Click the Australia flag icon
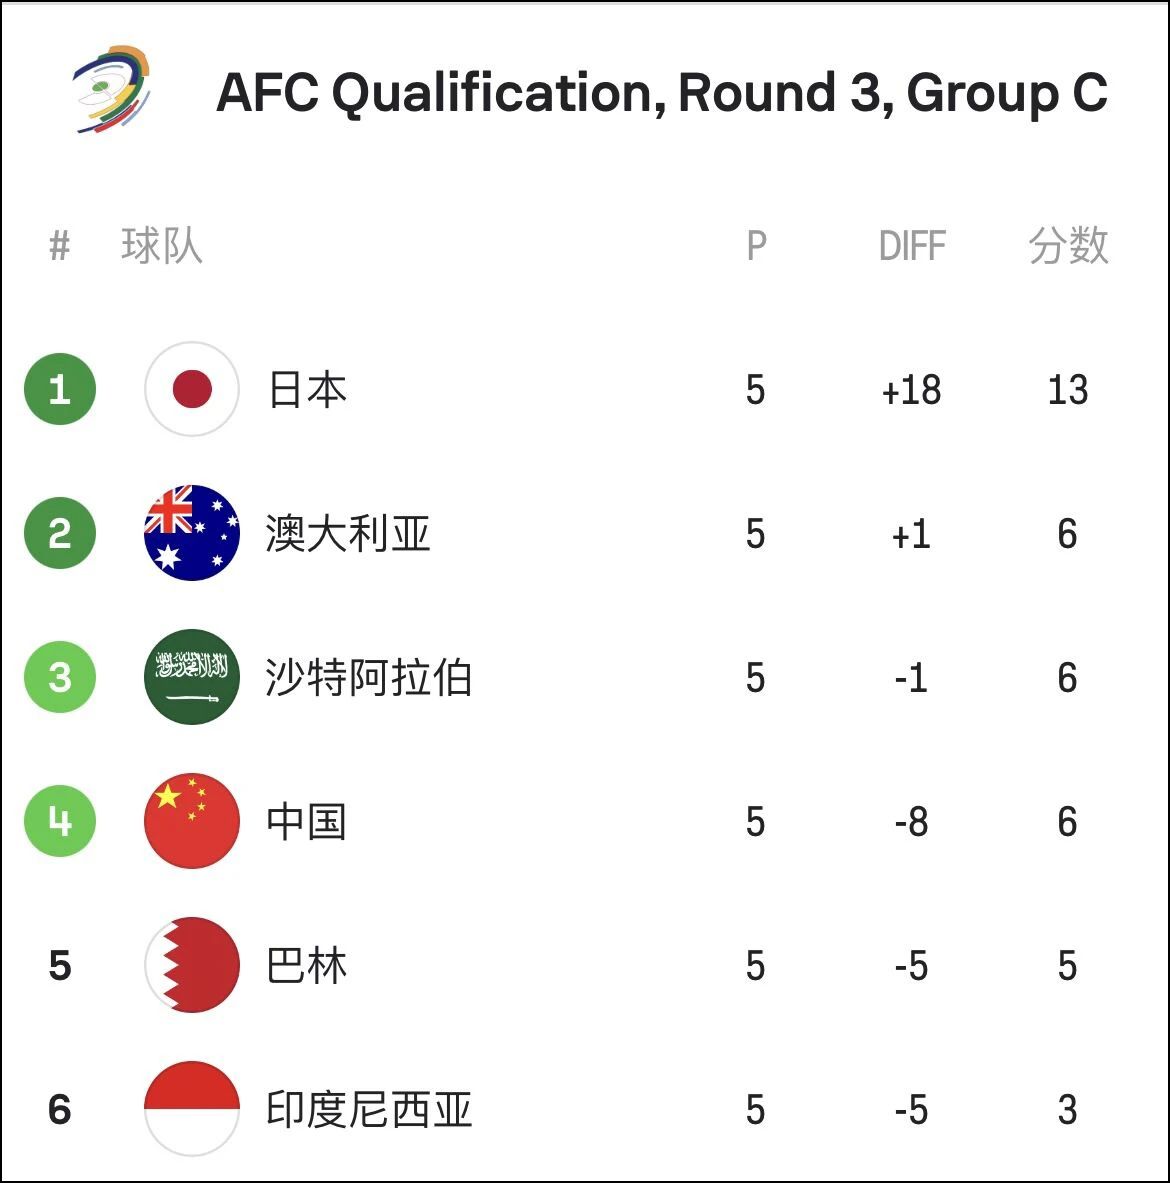This screenshot has height=1183, width=1170. pos(192,533)
